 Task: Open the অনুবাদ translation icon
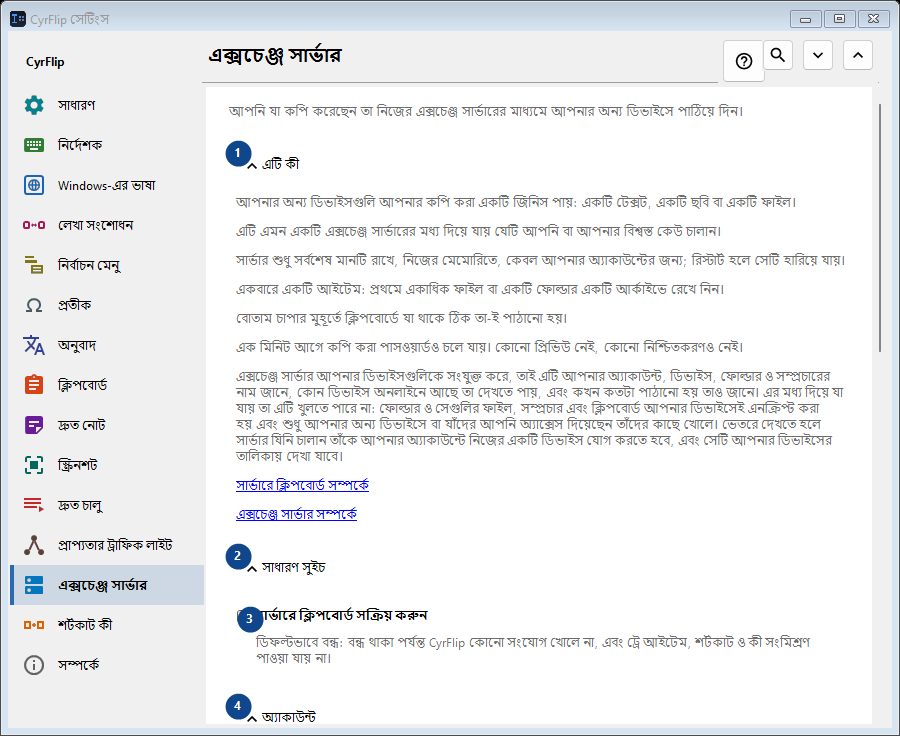coord(34,345)
